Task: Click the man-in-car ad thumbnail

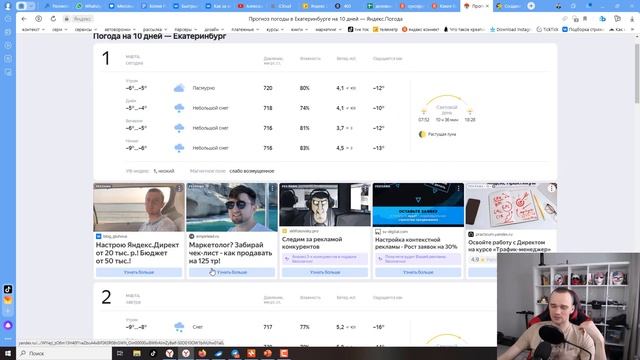Action: [x=139, y=207]
